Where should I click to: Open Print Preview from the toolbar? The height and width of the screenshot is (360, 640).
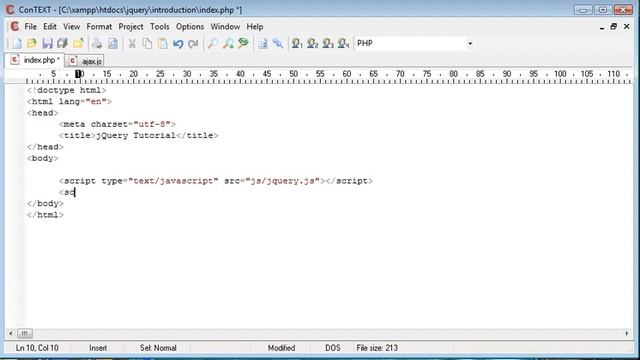tap(113, 43)
